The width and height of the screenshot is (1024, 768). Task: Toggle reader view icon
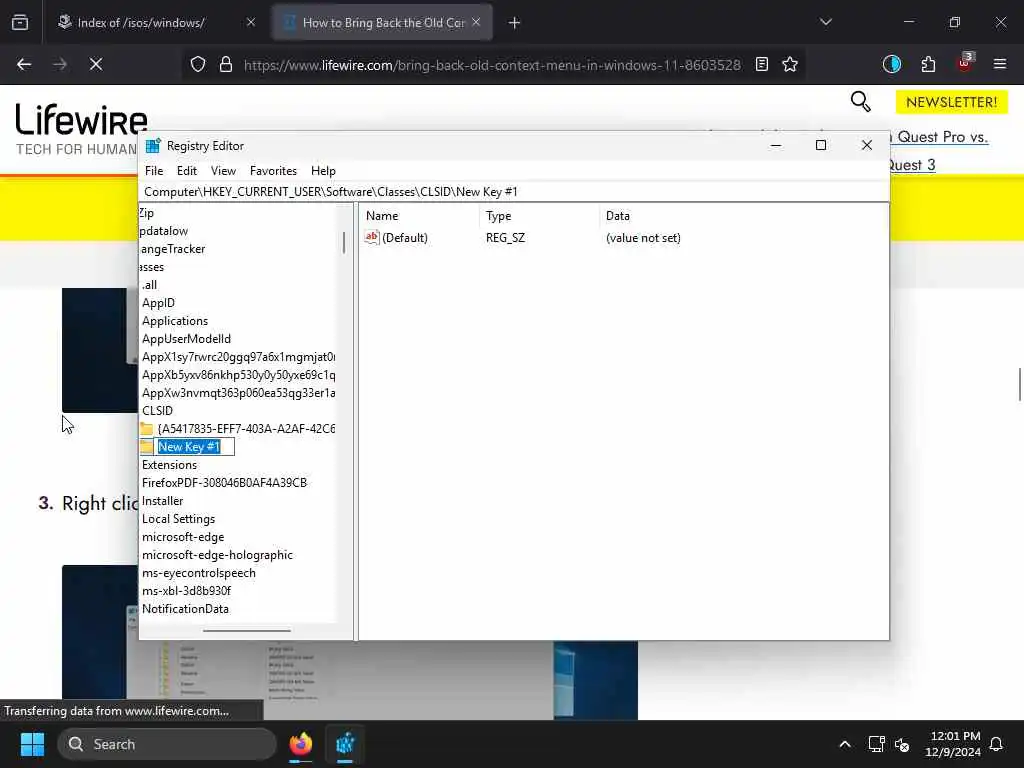[761, 65]
